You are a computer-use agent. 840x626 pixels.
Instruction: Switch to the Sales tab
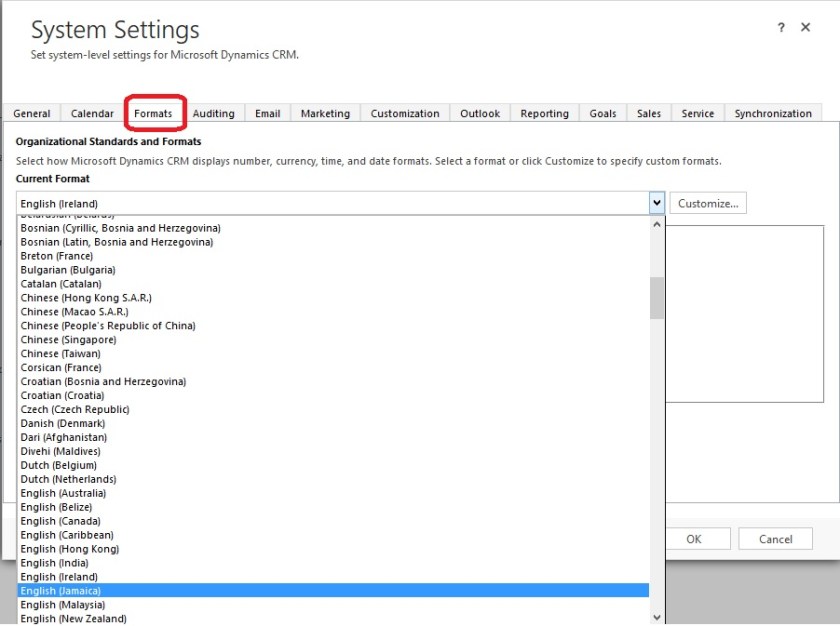pos(648,113)
